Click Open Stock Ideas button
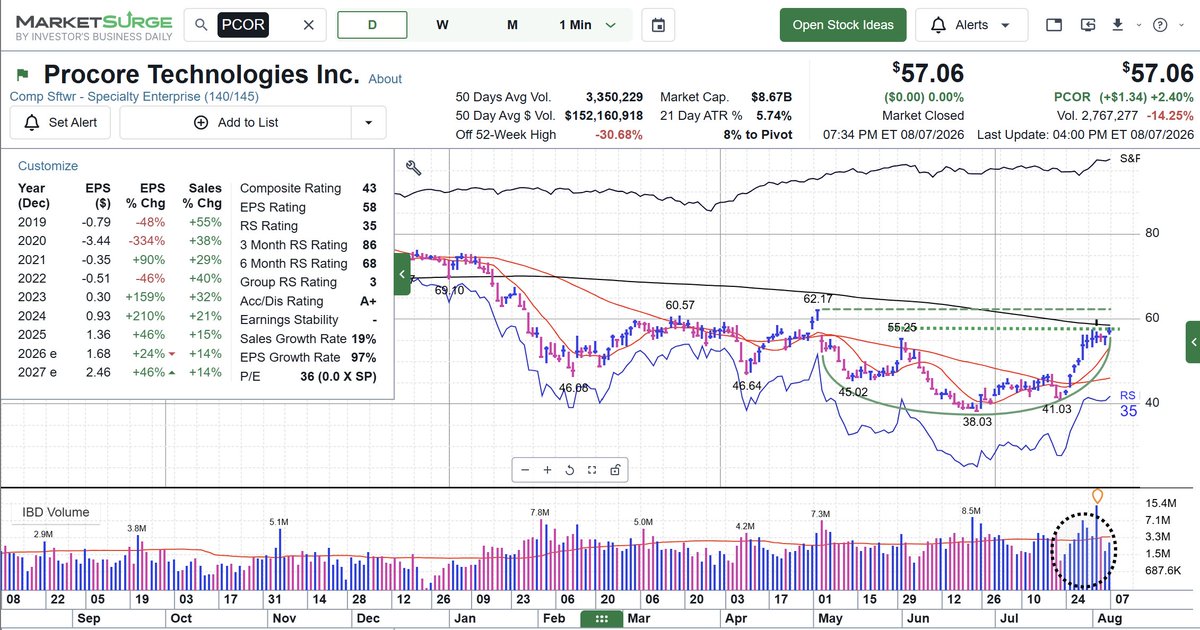 point(843,25)
